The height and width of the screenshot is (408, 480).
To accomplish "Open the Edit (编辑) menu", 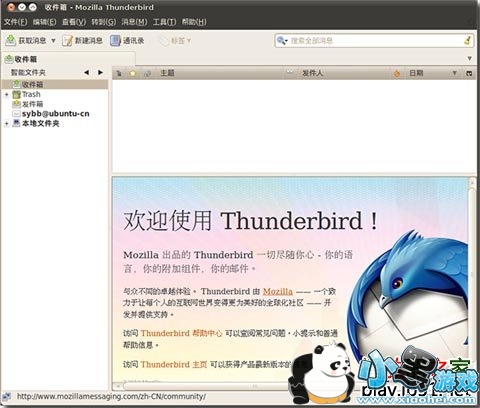I will coord(44,22).
